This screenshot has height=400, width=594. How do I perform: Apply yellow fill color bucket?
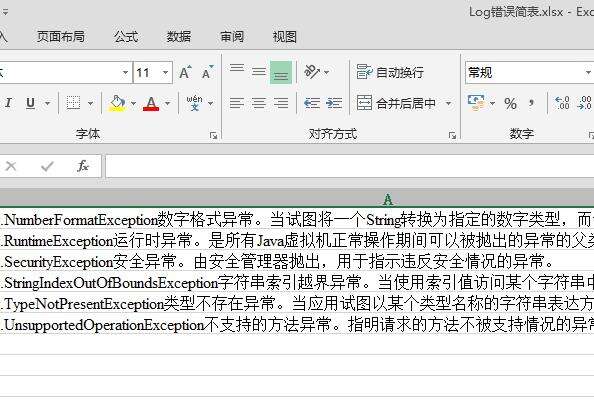[x=117, y=103]
